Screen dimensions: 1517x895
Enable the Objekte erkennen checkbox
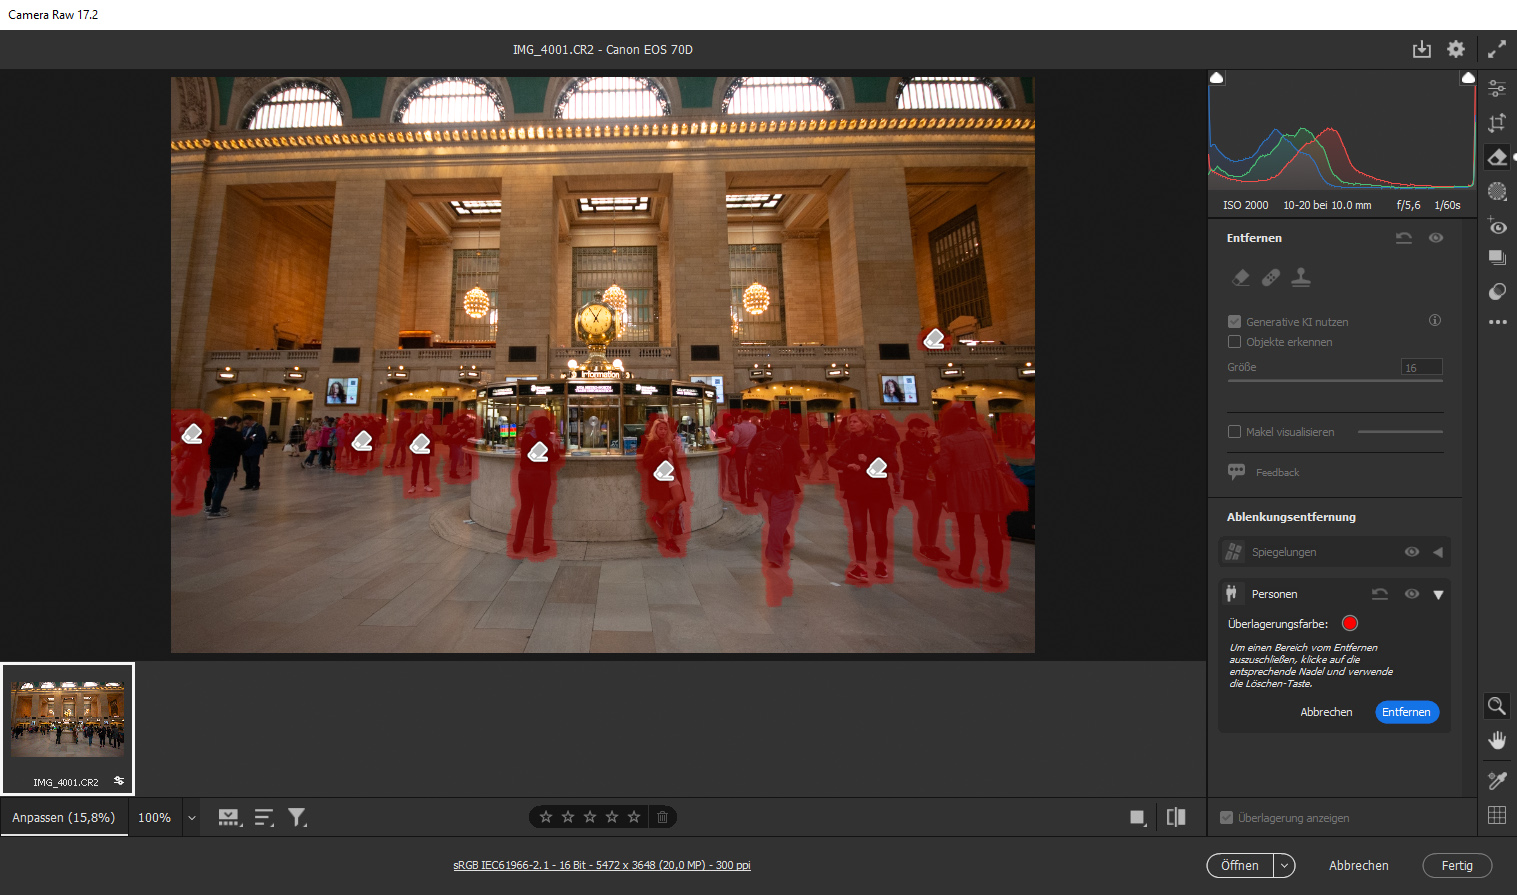[1234, 342]
